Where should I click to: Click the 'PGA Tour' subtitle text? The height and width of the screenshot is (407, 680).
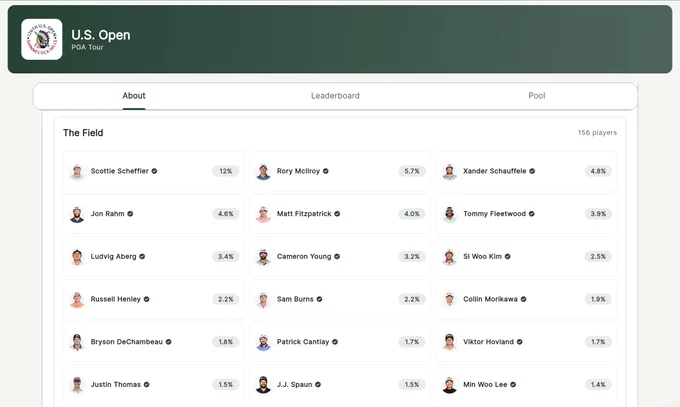pyautogui.click(x=87, y=47)
